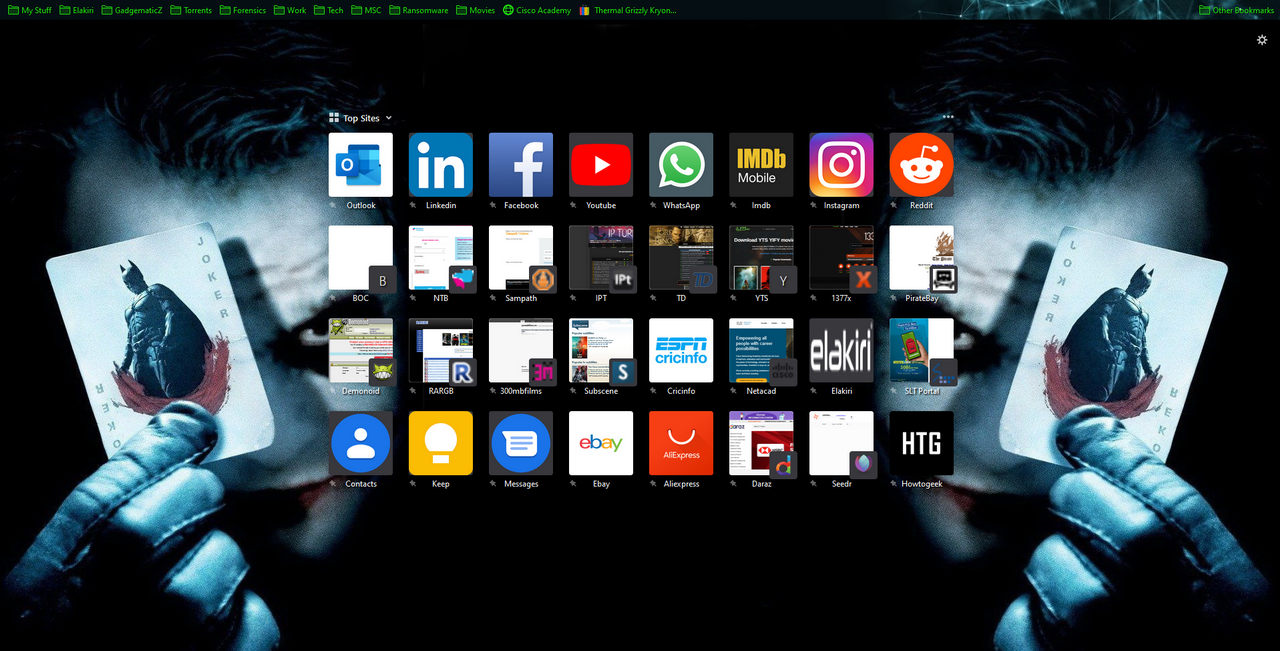
Task: Open the Daraz tile
Action: click(760, 444)
